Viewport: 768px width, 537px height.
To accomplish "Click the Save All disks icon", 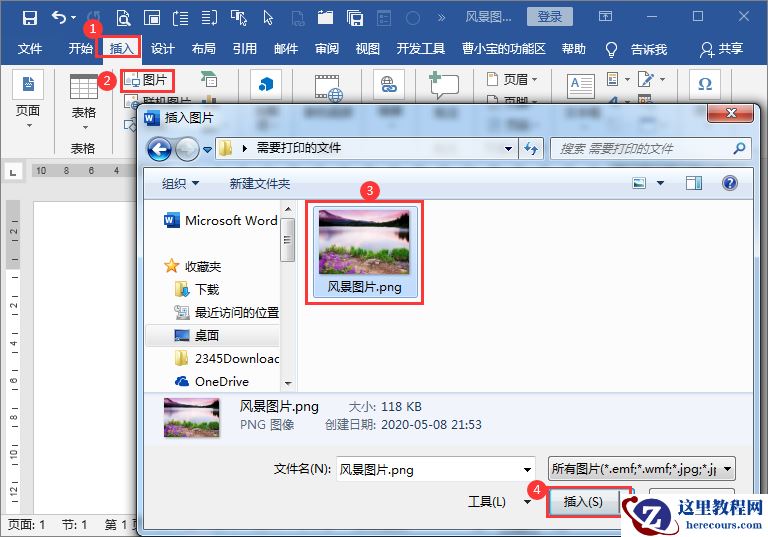I will click(355, 18).
